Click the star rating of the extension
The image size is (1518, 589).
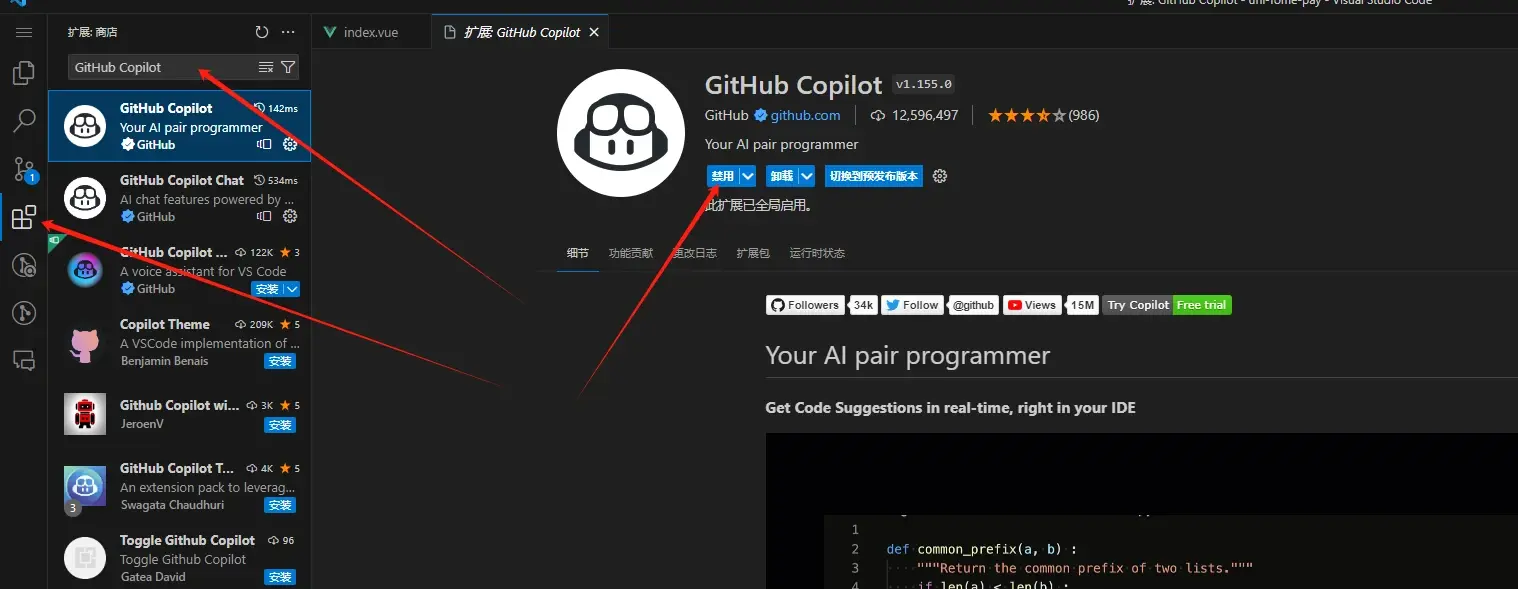[x=1027, y=115]
